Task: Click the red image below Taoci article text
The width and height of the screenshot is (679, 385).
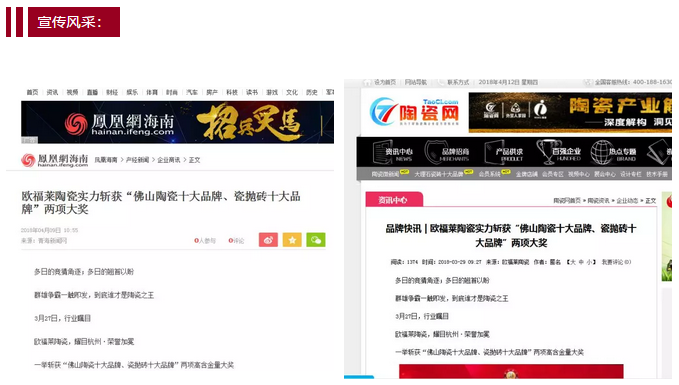Action: 511,372
